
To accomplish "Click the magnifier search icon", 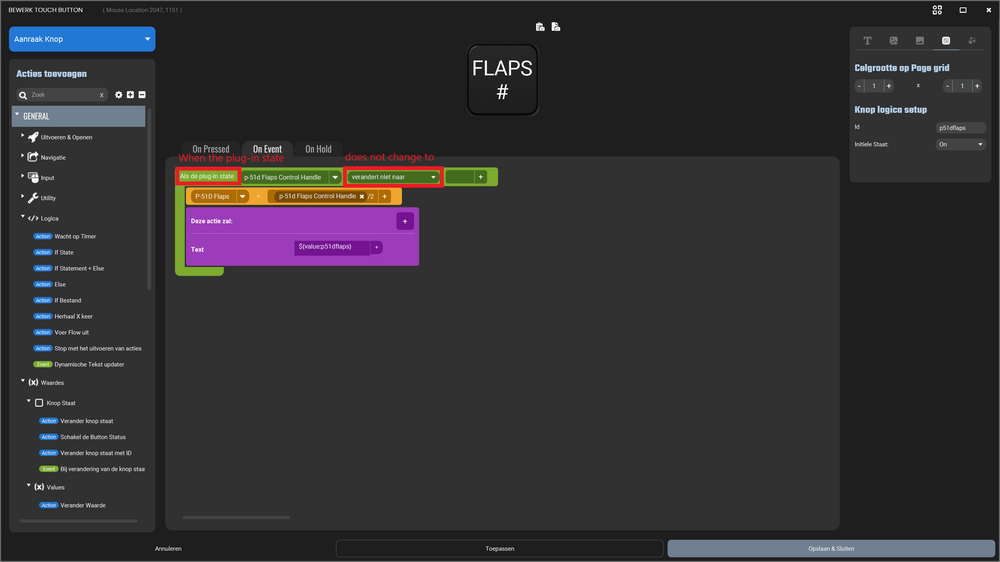I will tap(23, 95).
